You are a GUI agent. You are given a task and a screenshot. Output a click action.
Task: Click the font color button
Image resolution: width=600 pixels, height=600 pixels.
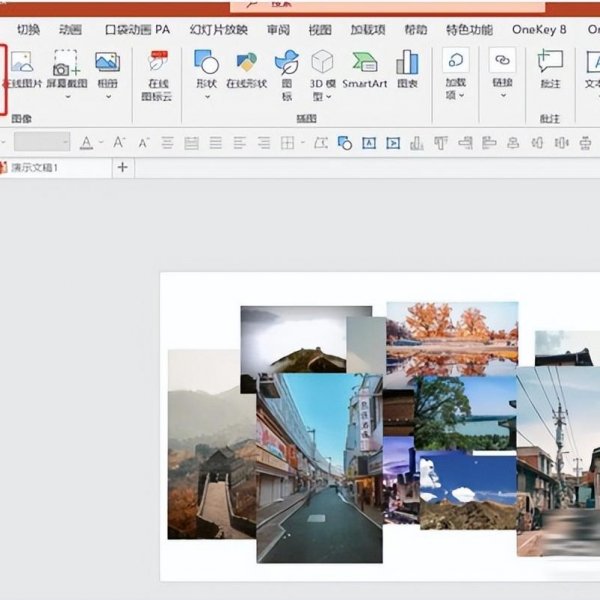click(x=86, y=143)
